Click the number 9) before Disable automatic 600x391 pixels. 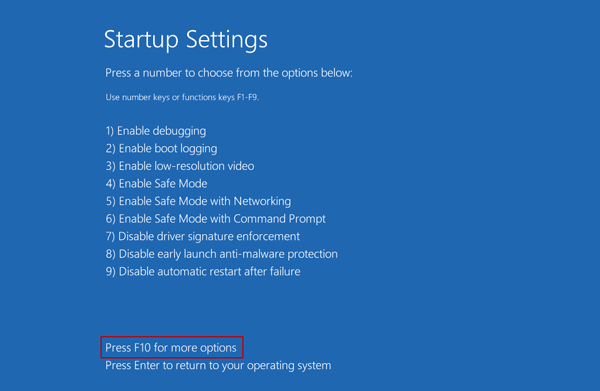pyautogui.click(x=110, y=272)
